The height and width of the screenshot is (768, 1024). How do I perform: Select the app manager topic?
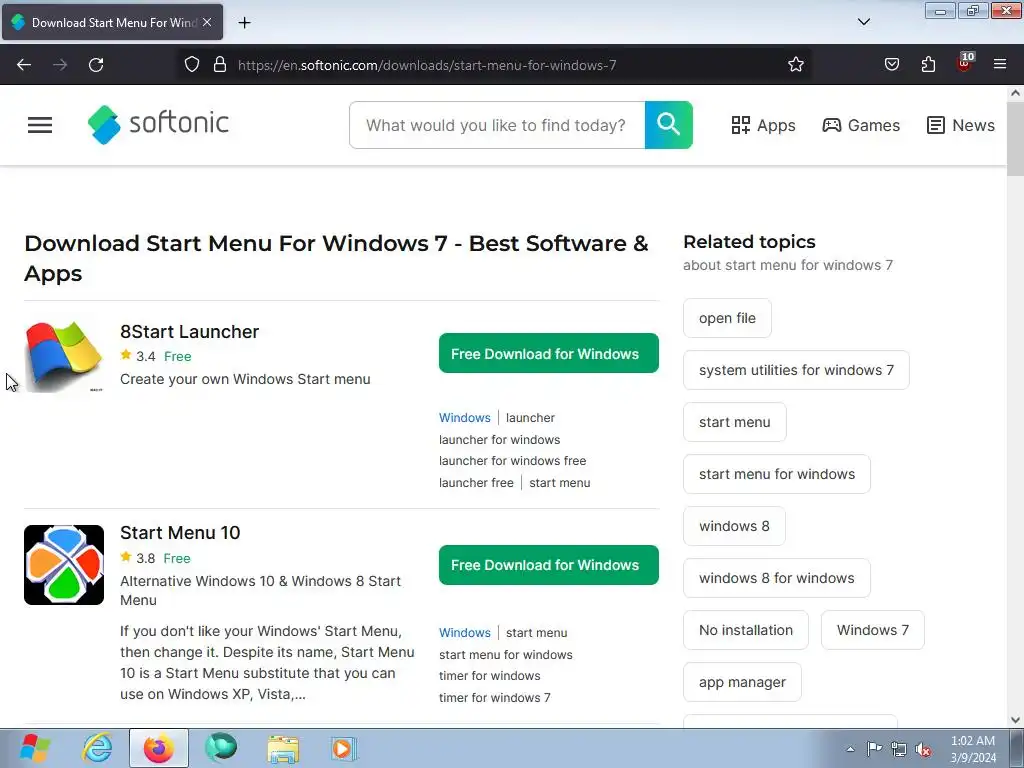[742, 682]
